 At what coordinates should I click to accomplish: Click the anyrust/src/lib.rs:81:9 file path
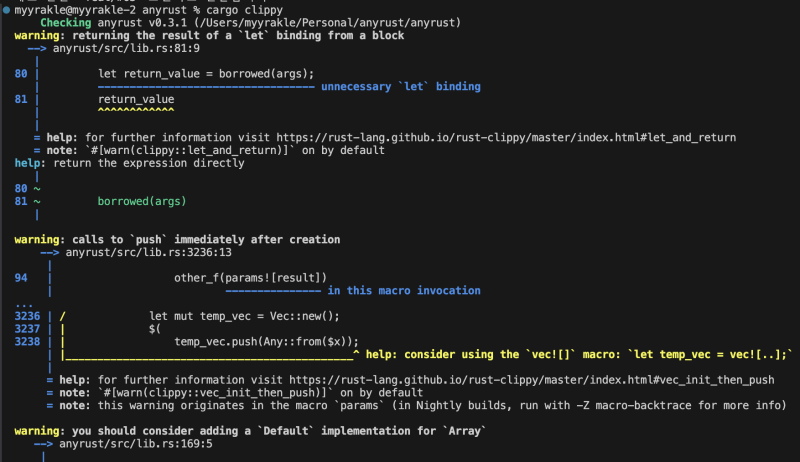[126, 48]
